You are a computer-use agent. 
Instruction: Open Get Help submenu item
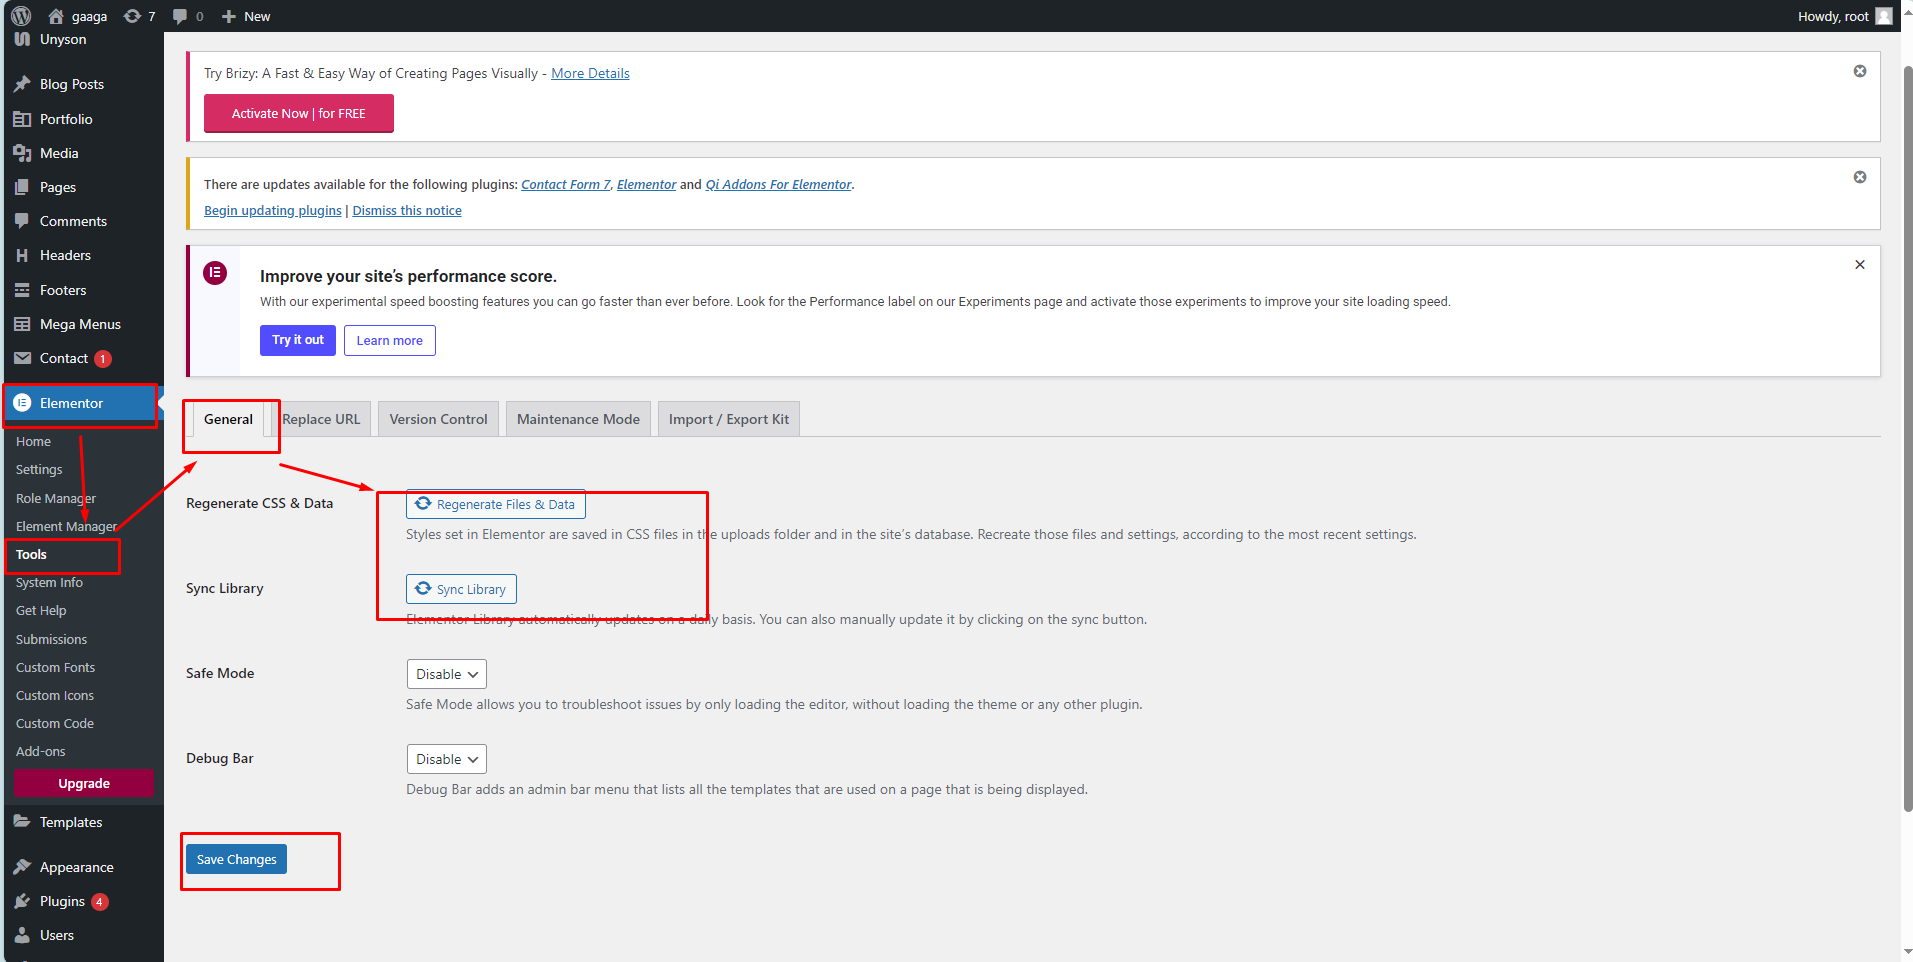click(x=41, y=610)
